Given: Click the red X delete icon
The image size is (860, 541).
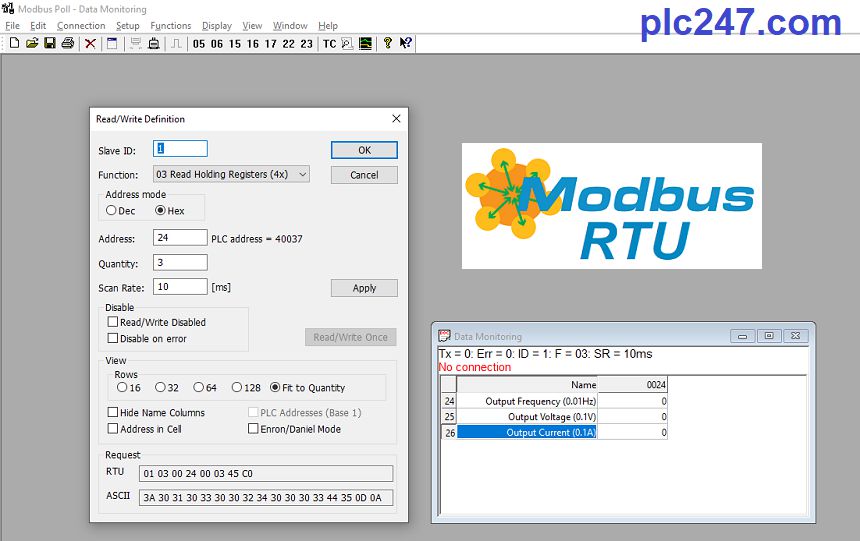Looking at the screenshot, I should [90, 43].
